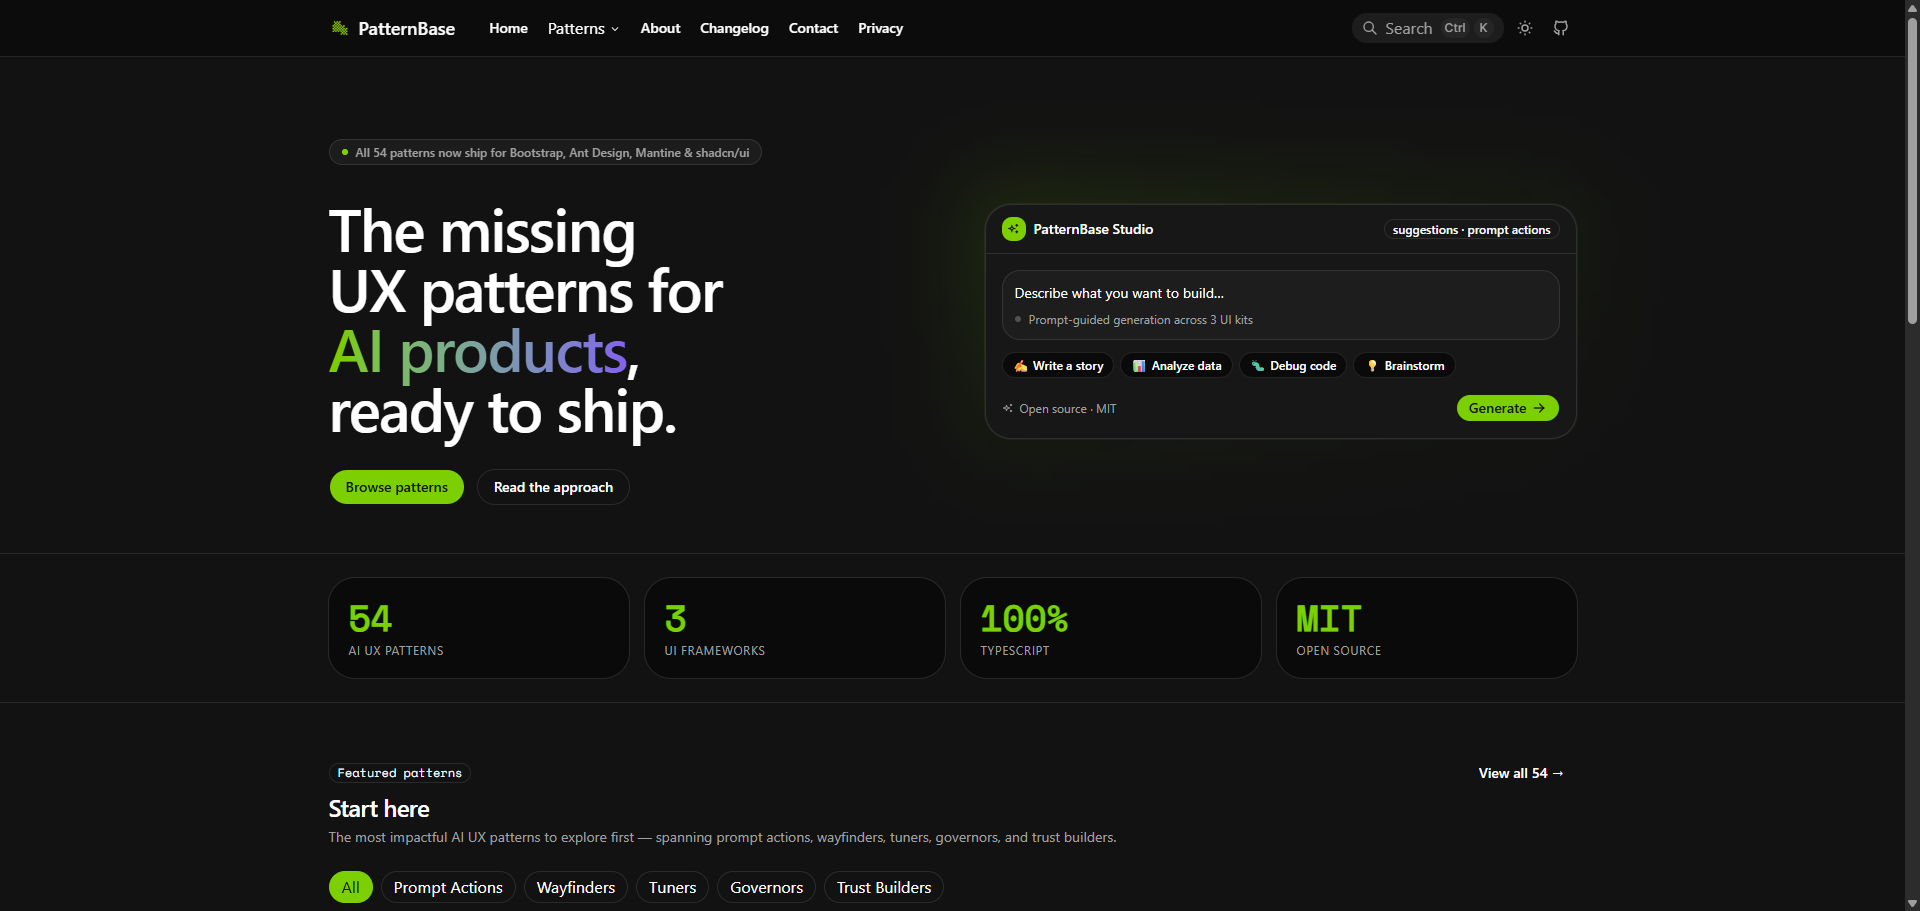
Task: Select the All filter tab
Action: (x=351, y=887)
